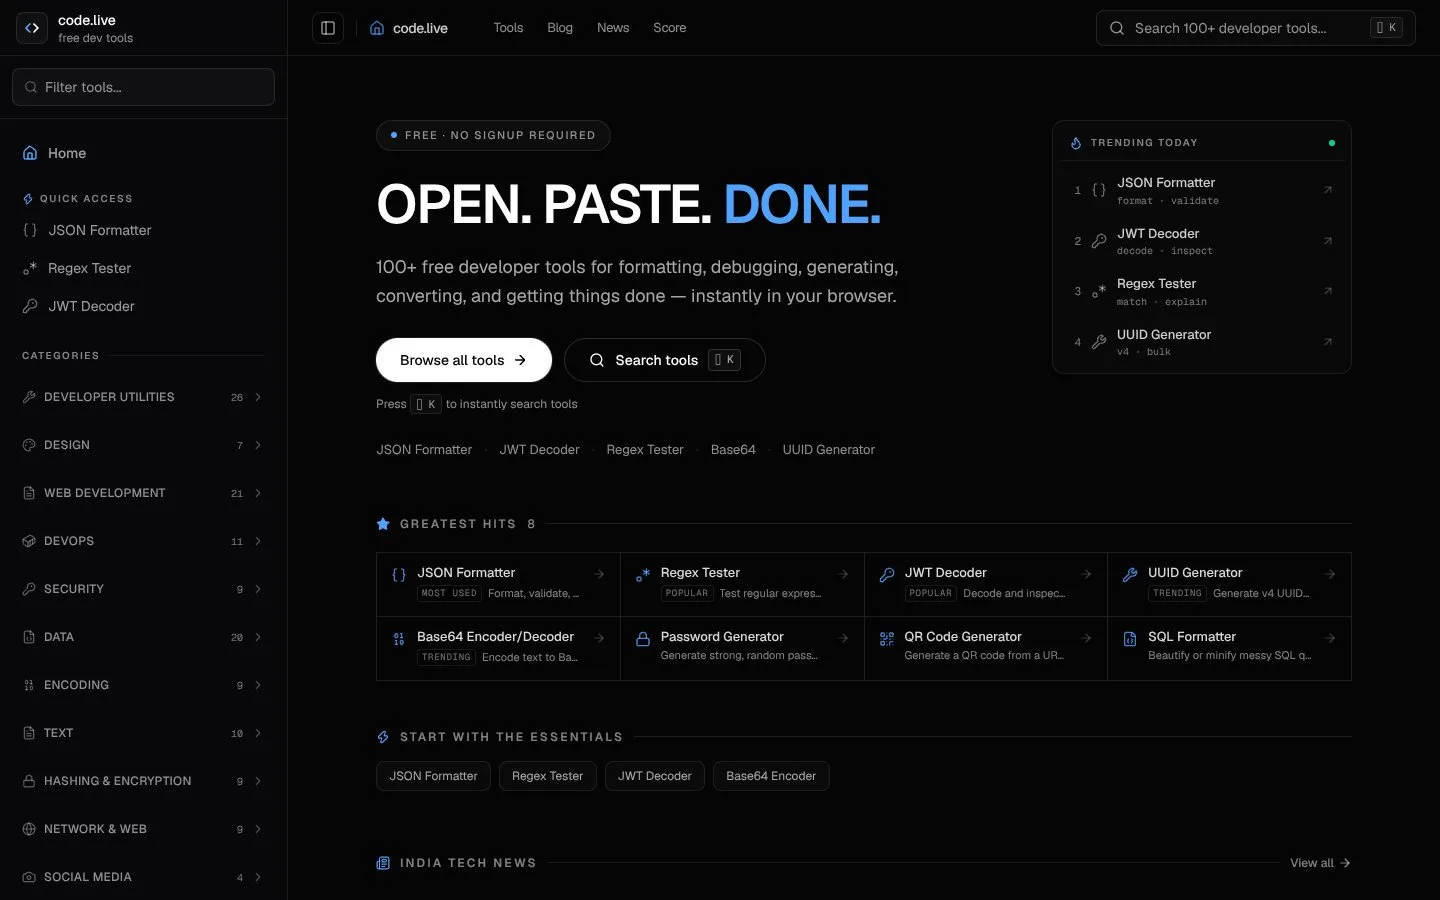The image size is (1440, 900).
Task: Expand the Security category
Action: point(143,589)
